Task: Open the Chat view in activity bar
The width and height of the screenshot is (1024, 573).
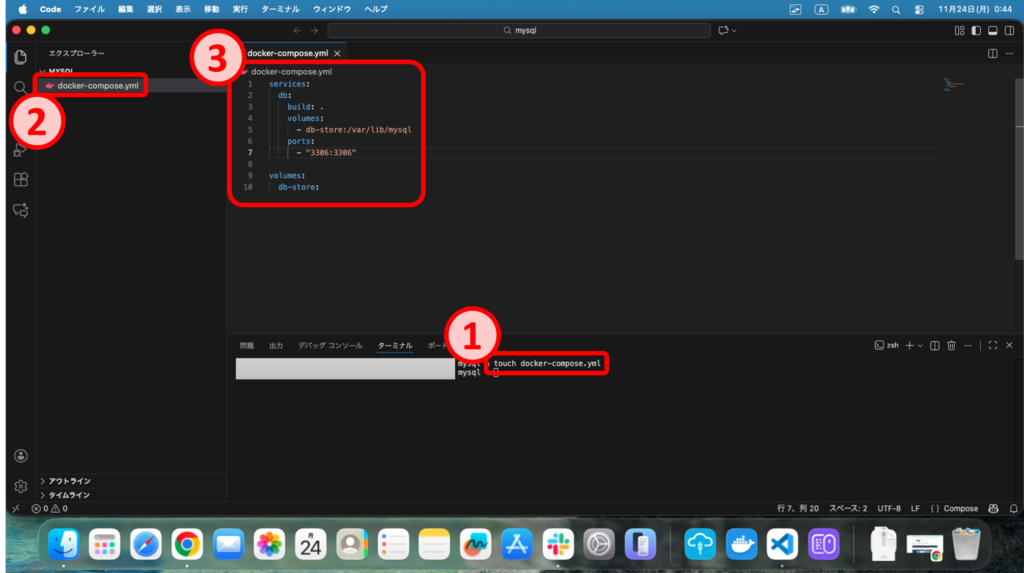Action: [20, 211]
